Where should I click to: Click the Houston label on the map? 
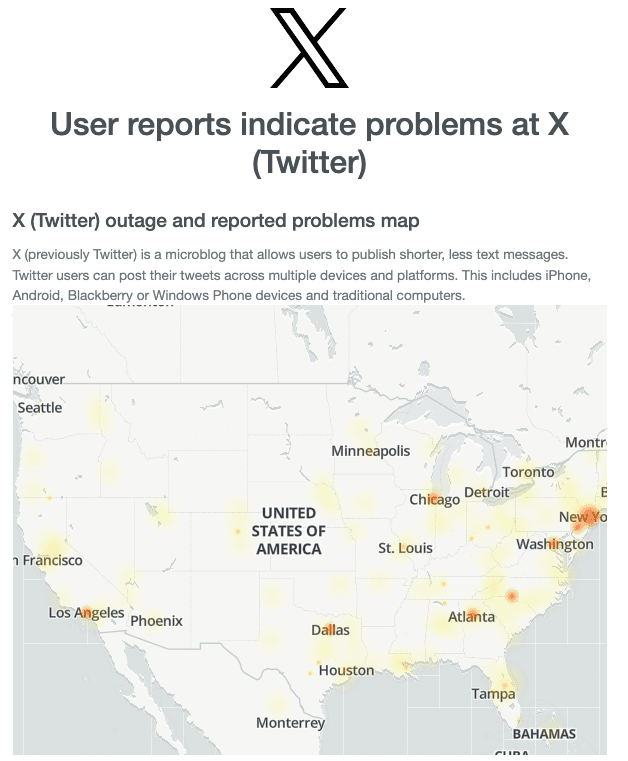(x=346, y=670)
